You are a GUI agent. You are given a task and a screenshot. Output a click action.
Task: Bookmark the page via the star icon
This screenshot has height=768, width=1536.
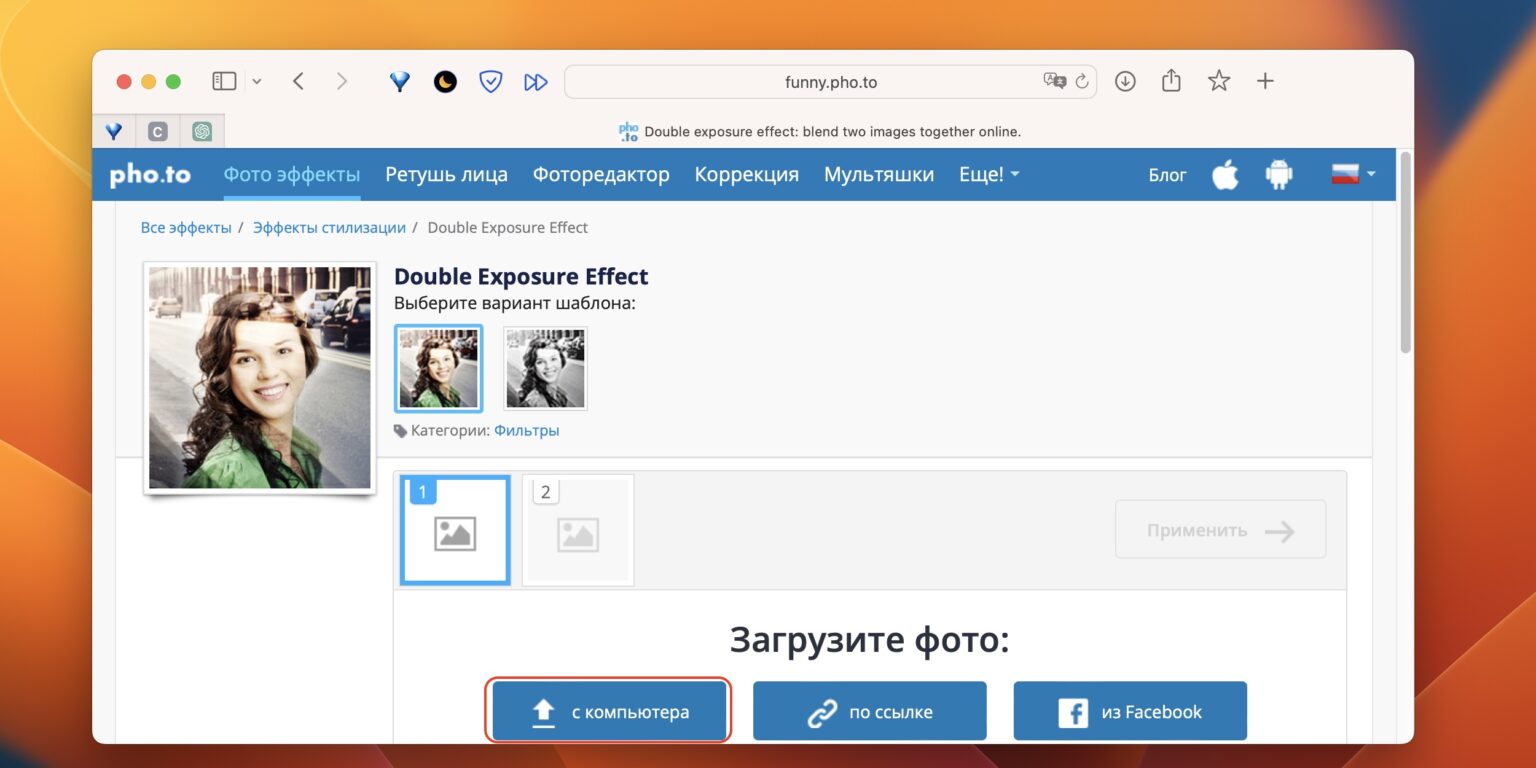pyautogui.click(x=1218, y=81)
